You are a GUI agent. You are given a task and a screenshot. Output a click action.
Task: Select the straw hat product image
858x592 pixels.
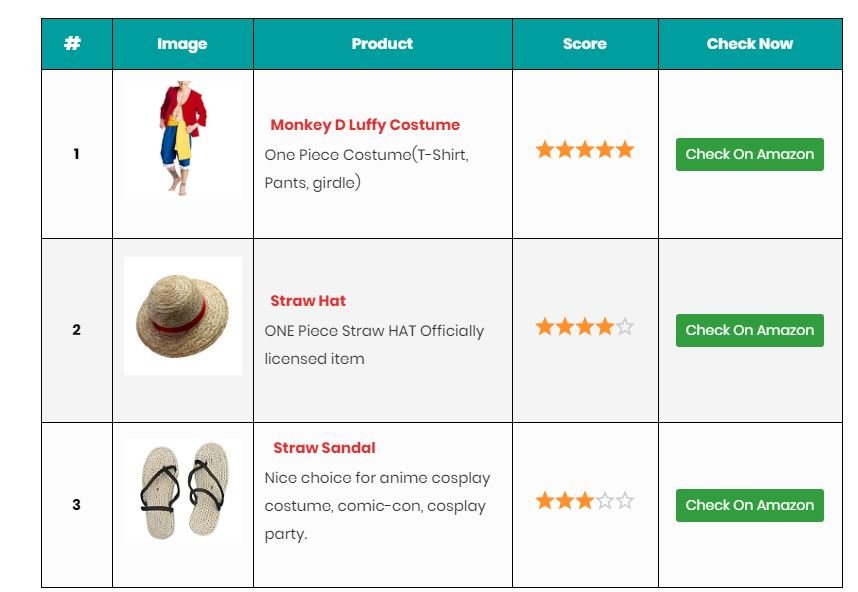[183, 316]
